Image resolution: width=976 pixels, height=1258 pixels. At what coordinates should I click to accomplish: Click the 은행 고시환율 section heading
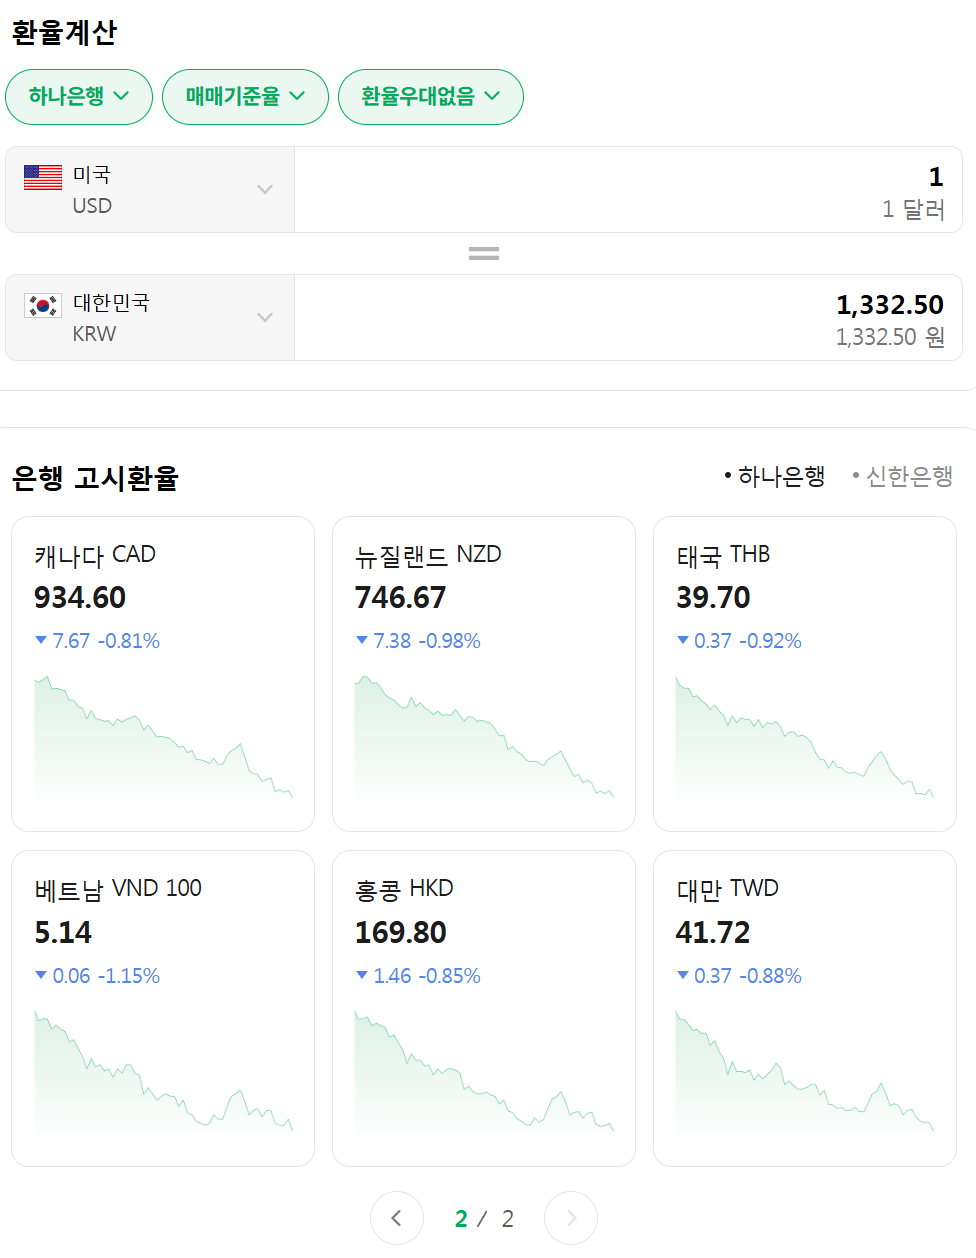(x=95, y=479)
